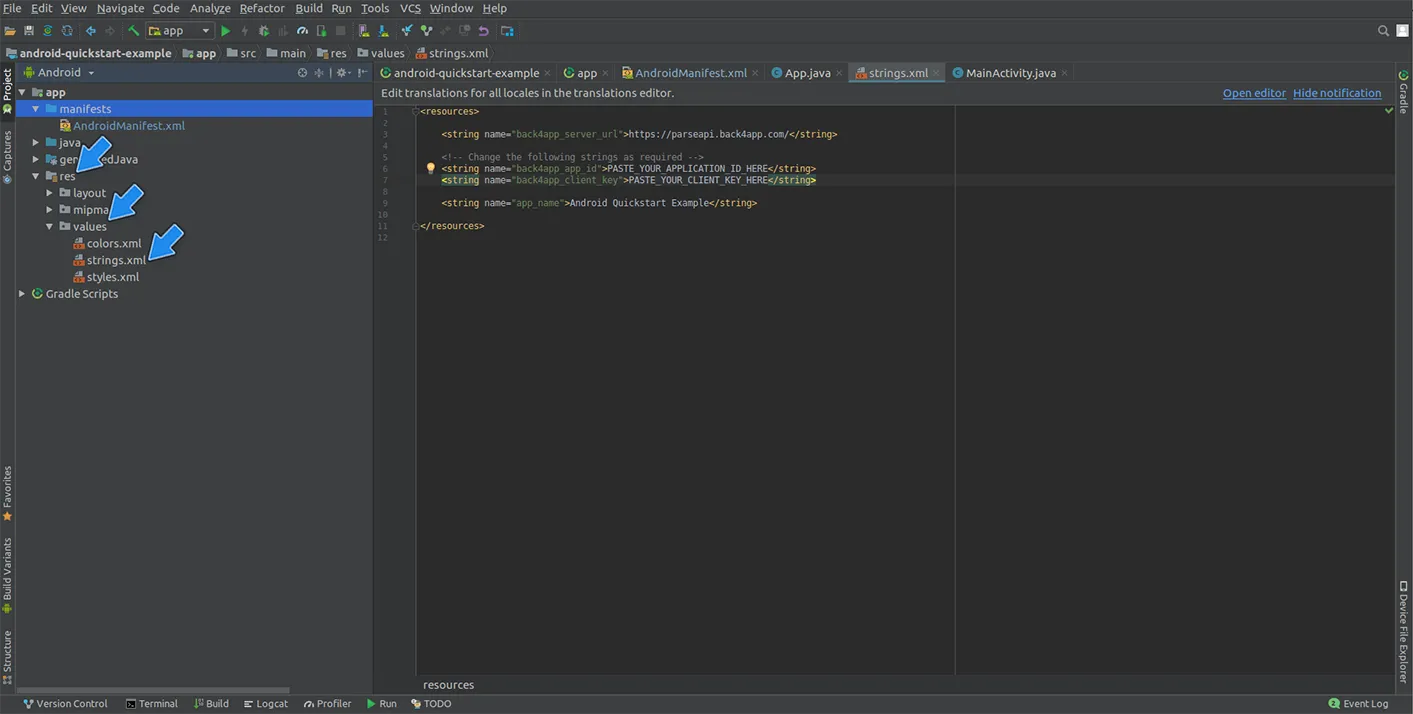Expand the layout folder arrow
The image size is (1413, 714).
pos(50,193)
